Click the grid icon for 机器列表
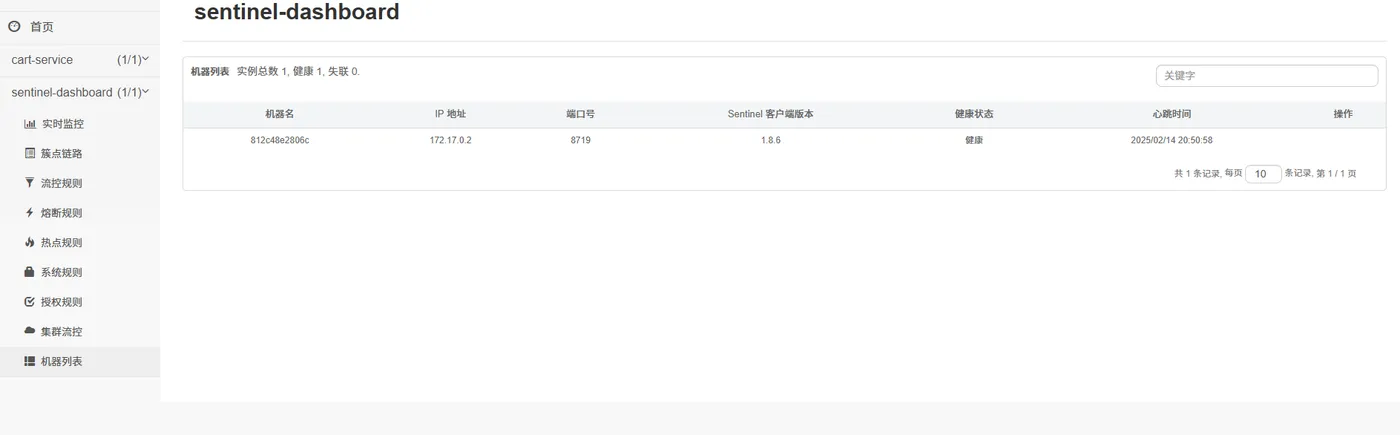 [30, 361]
